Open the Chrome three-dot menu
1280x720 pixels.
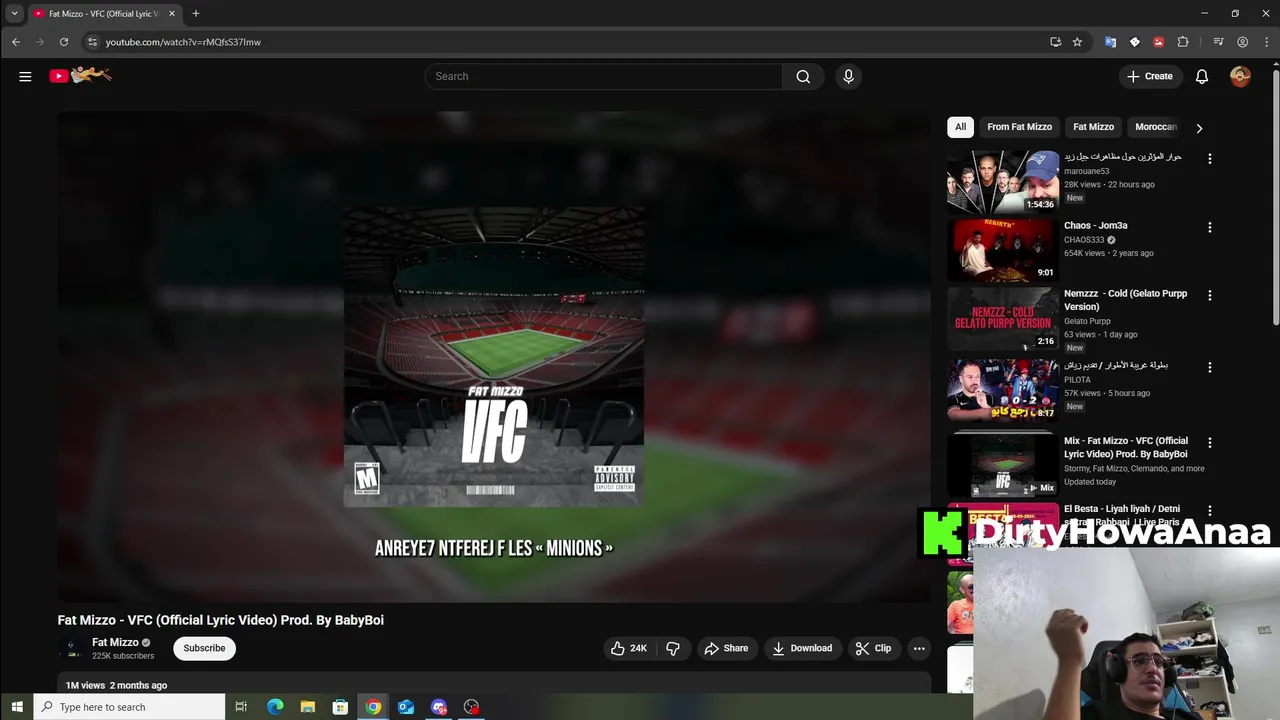tap(1267, 42)
